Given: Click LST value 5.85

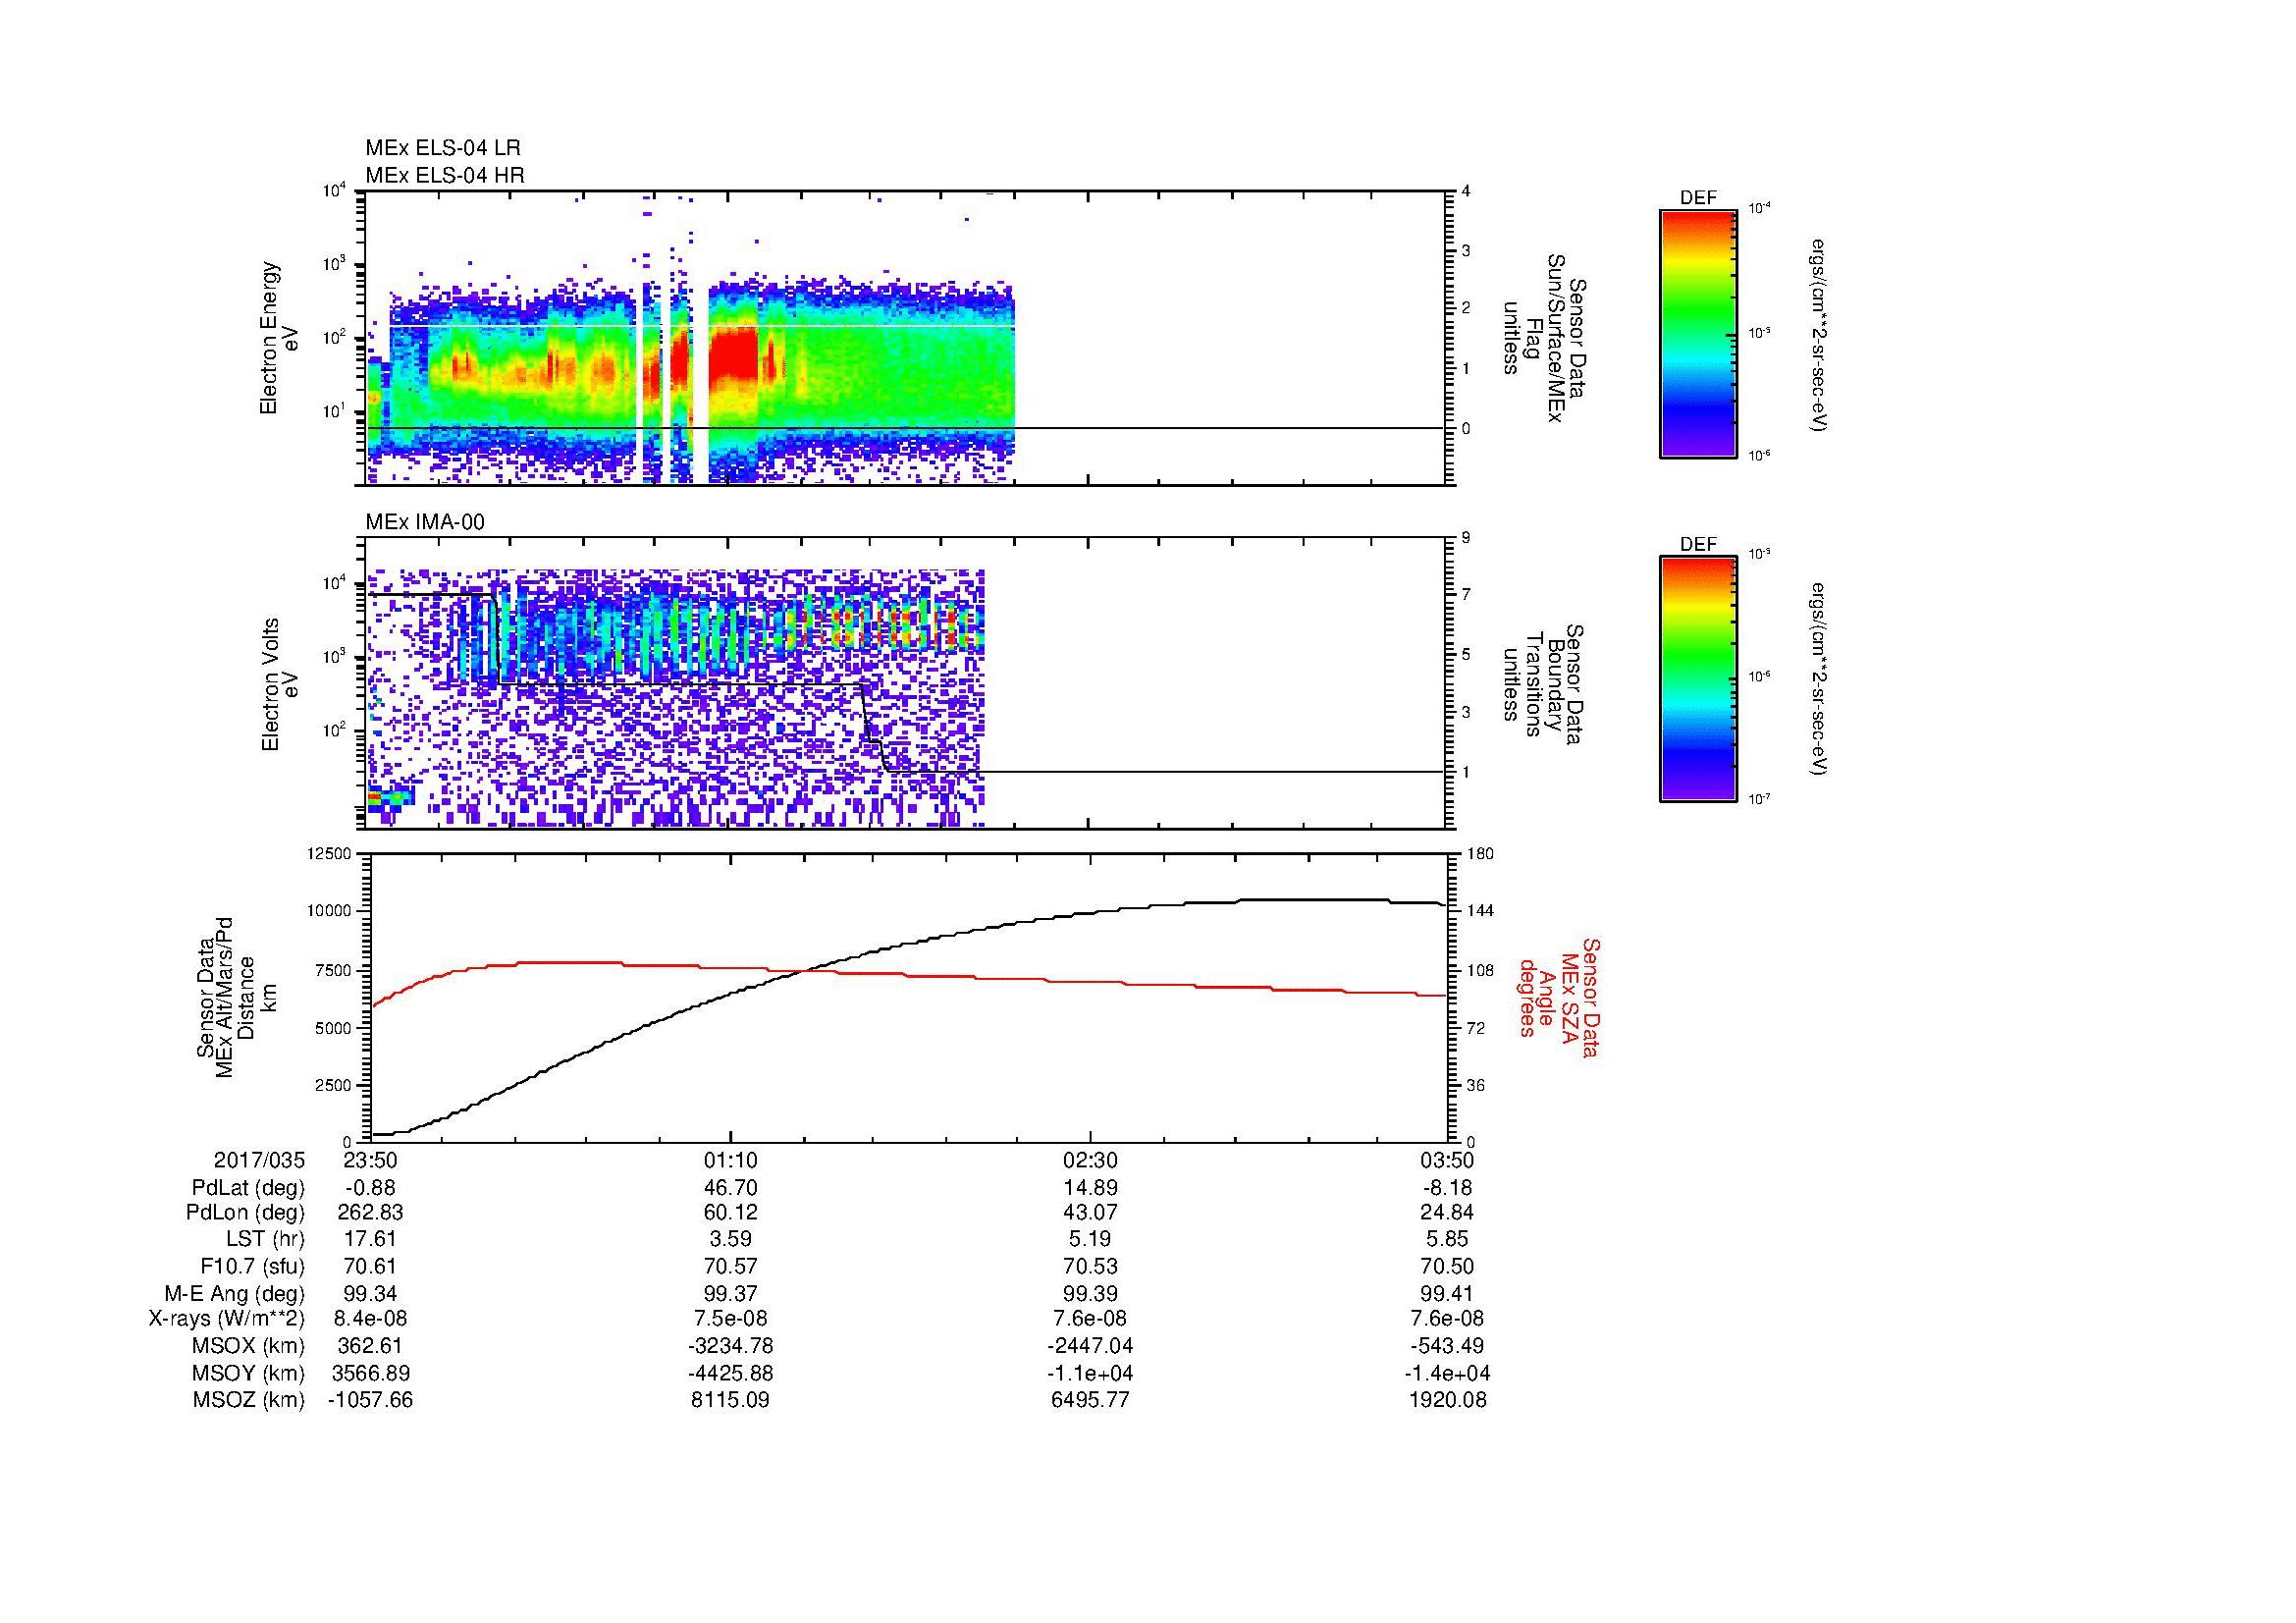Looking at the screenshot, I should point(1448,1240).
